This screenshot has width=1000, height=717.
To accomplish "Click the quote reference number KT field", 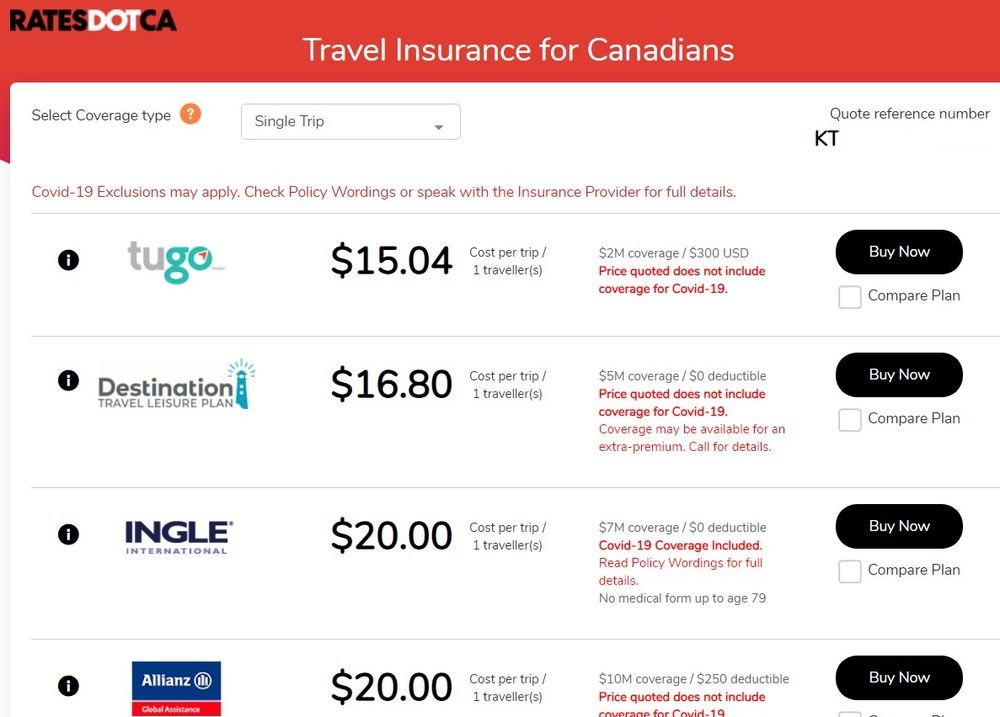I will coord(902,138).
